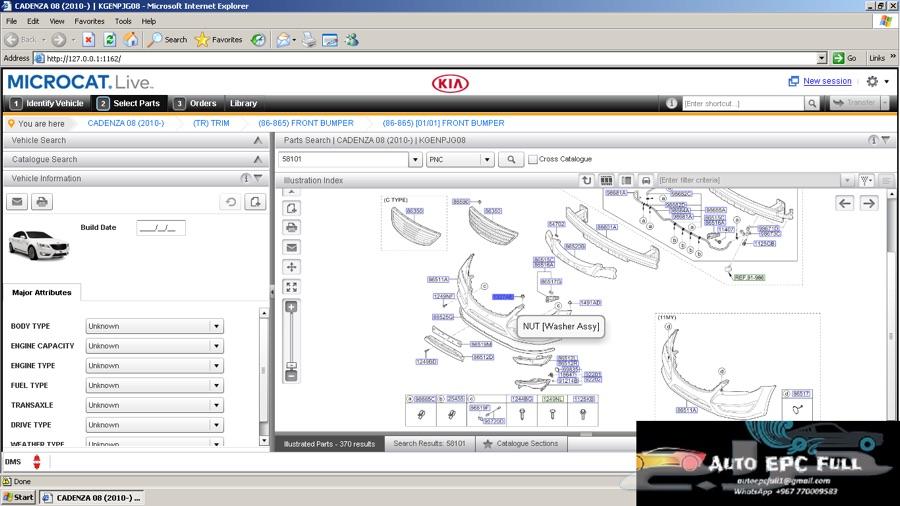This screenshot has height=506, width=900.
Task: Click the parts search magnifier button
Action: 511,159
